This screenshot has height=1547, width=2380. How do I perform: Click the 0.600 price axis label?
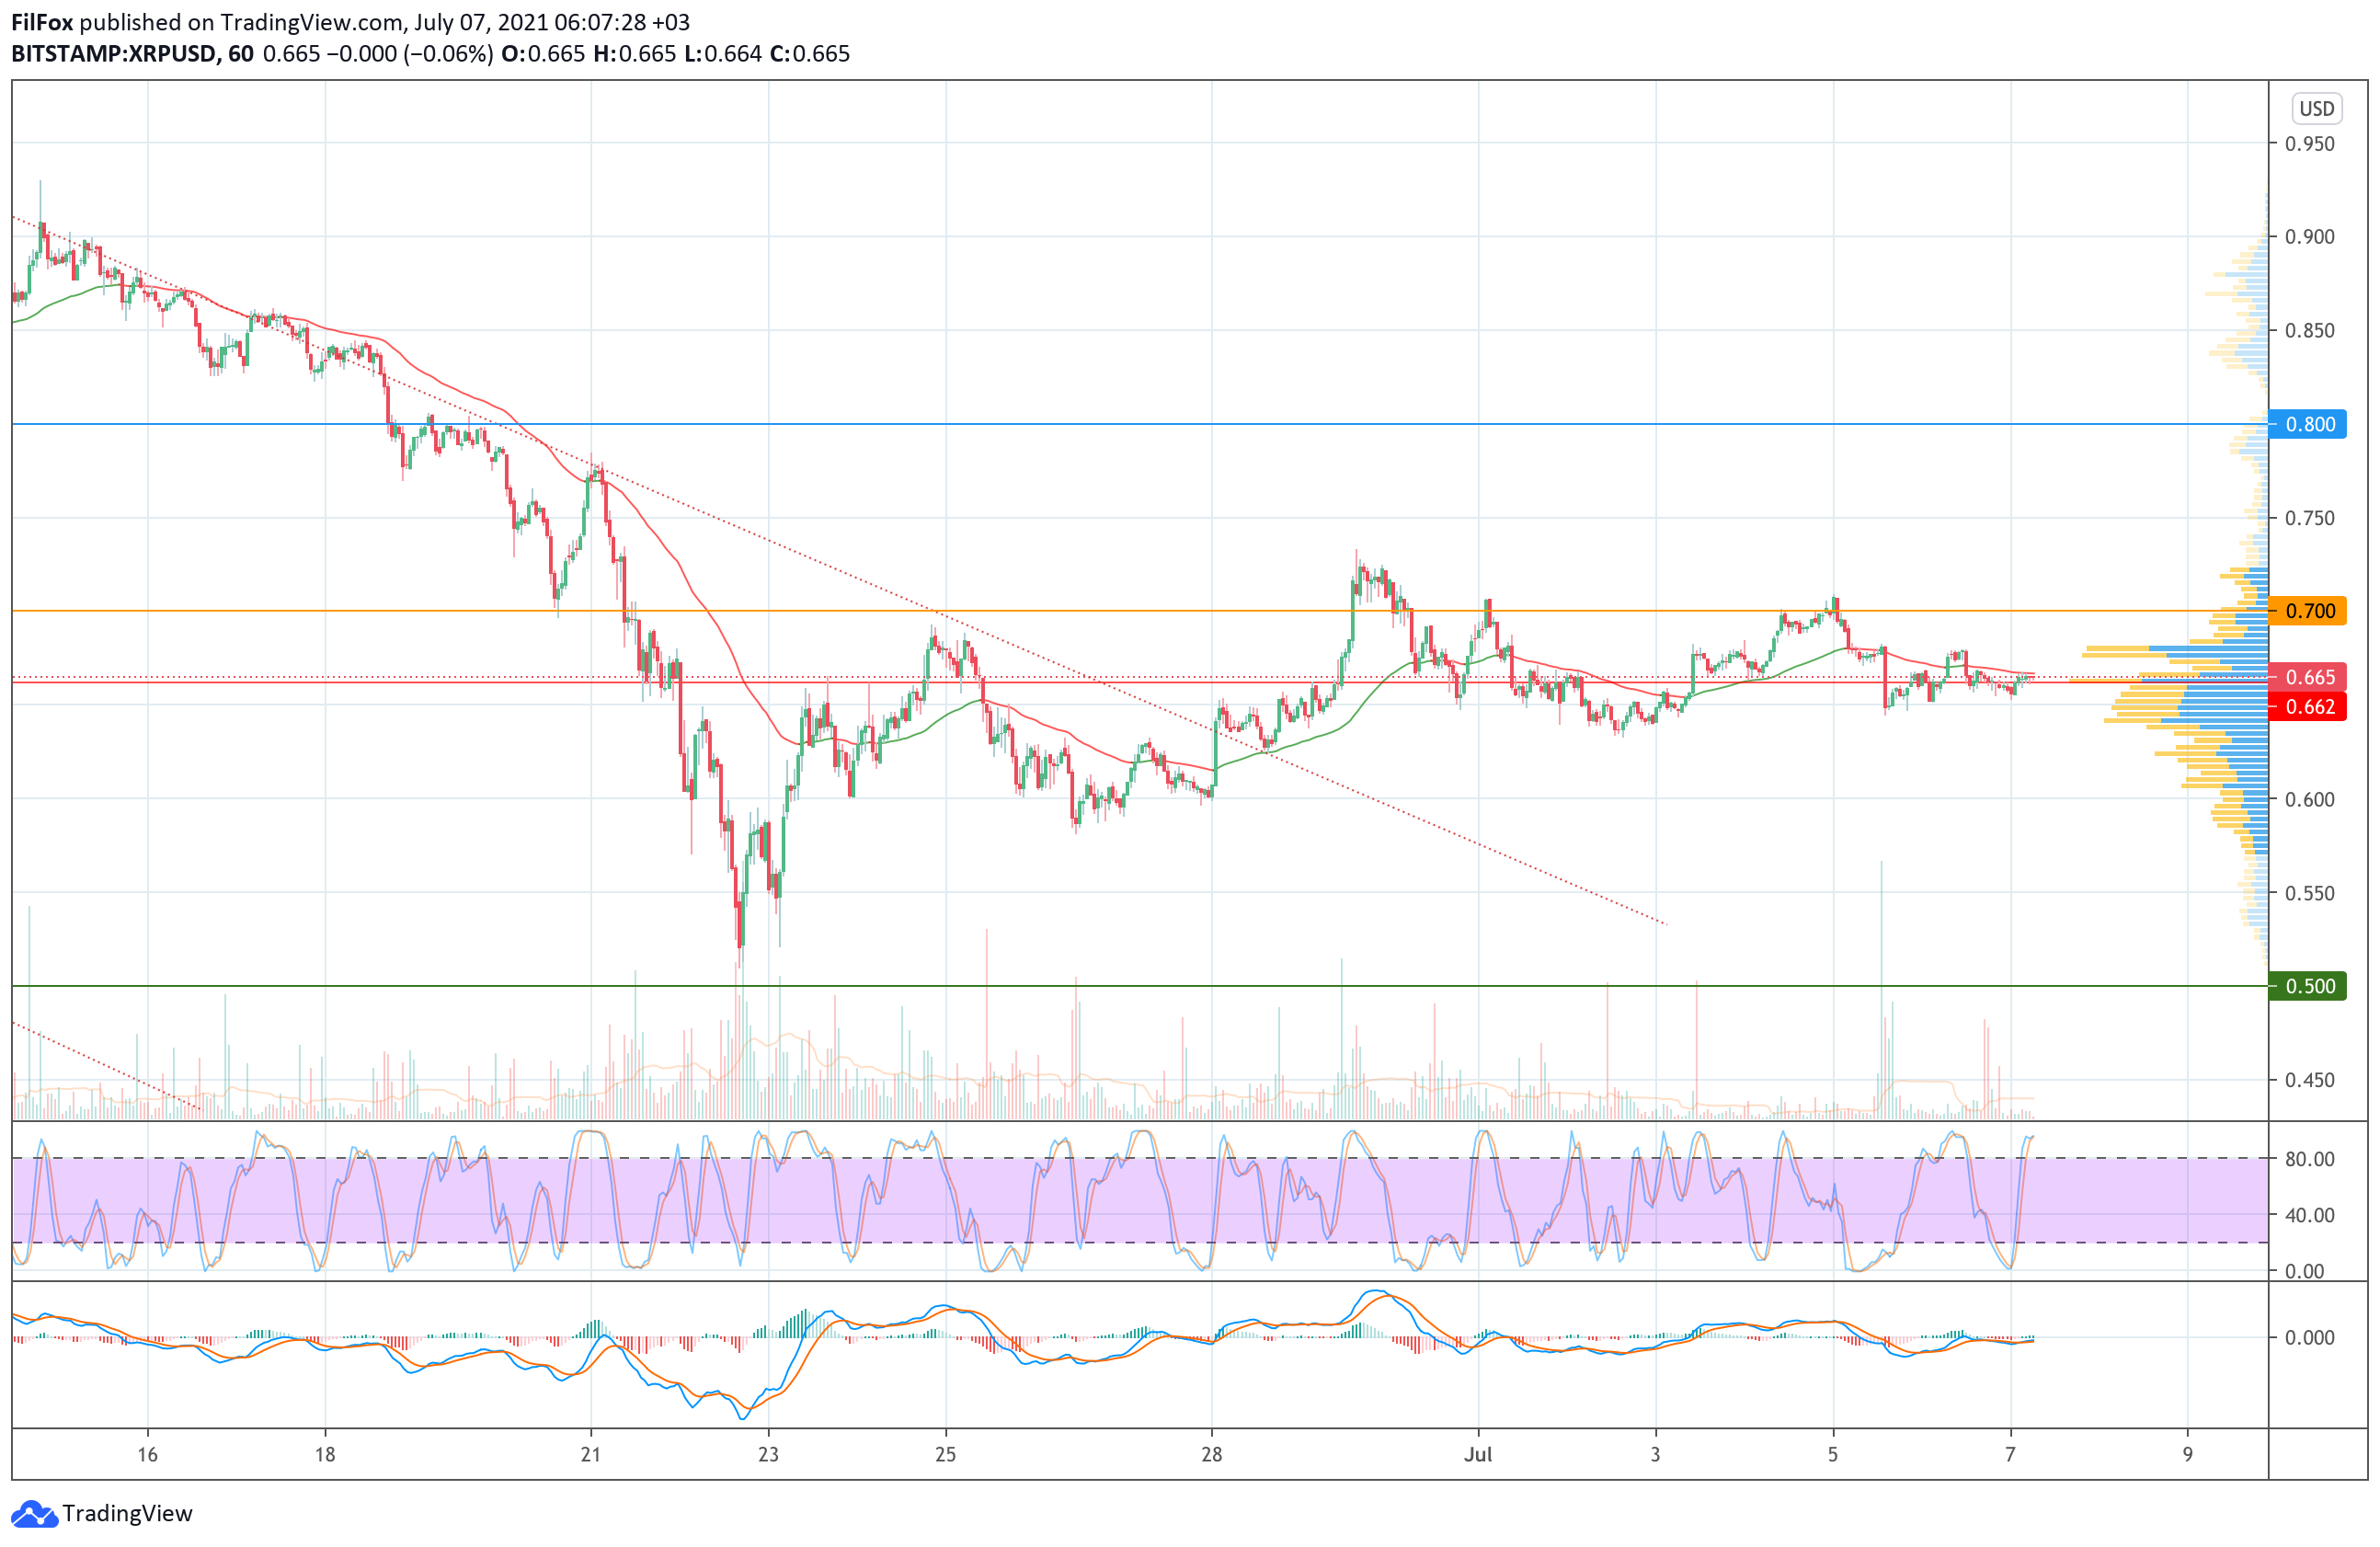[2309, 799]
